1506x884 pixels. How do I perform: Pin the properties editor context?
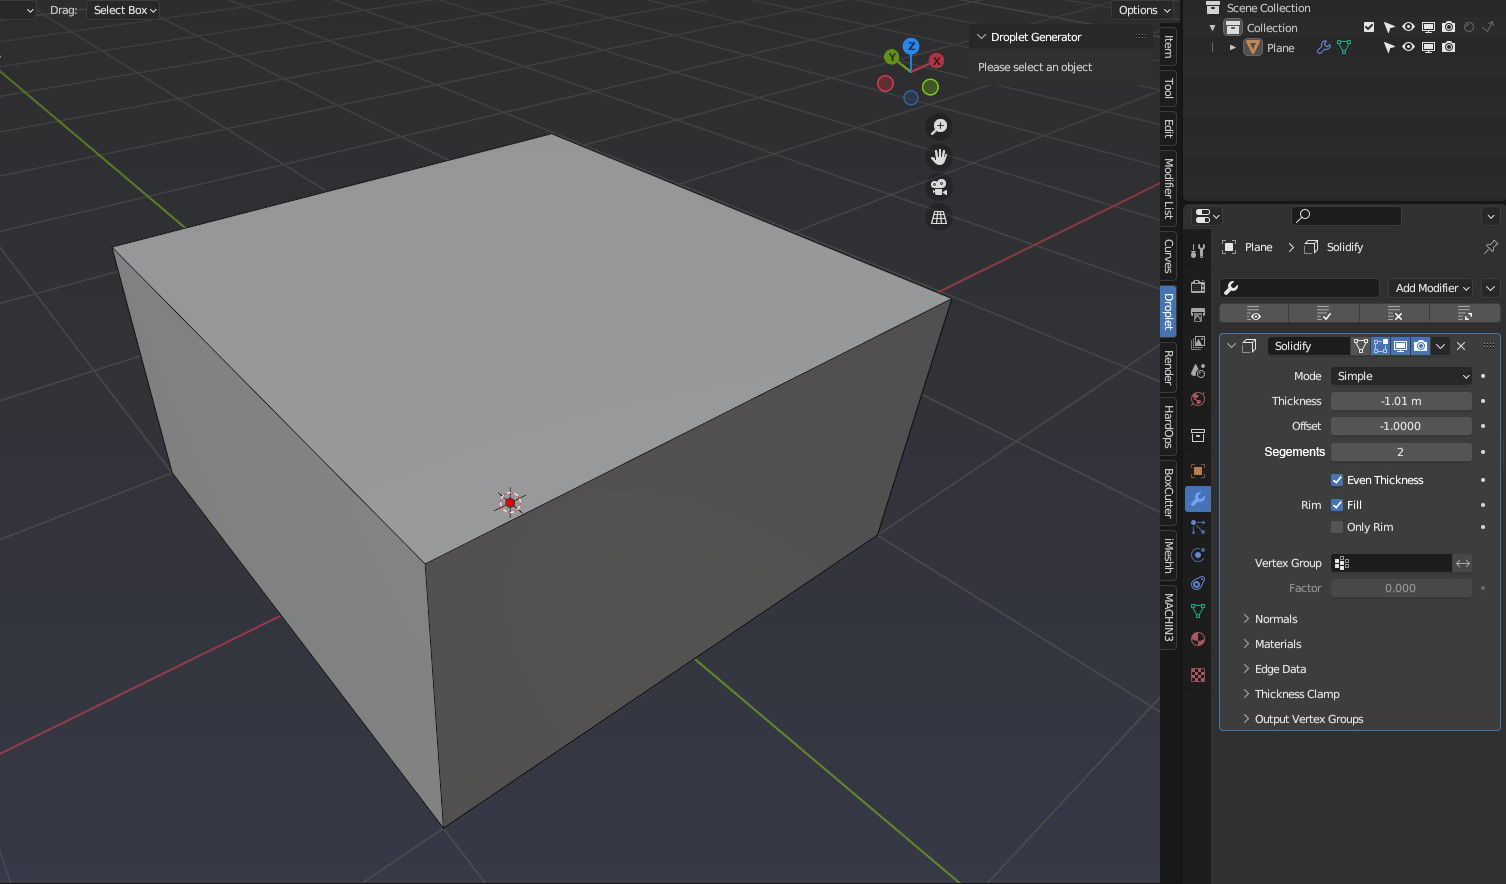[x=1490, y=247]
